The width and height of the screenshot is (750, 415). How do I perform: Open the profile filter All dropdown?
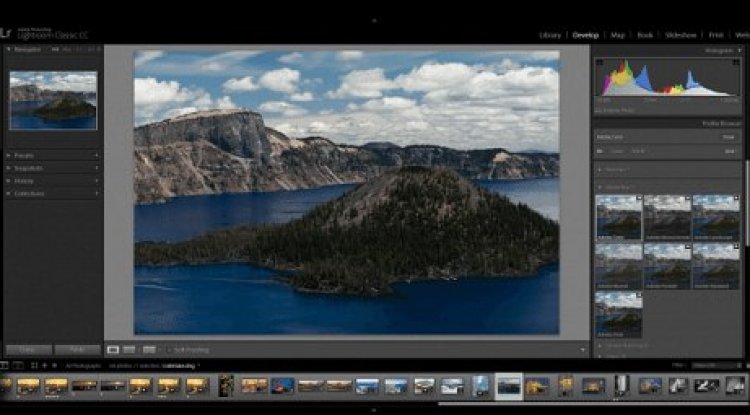[x=600, y=151]
